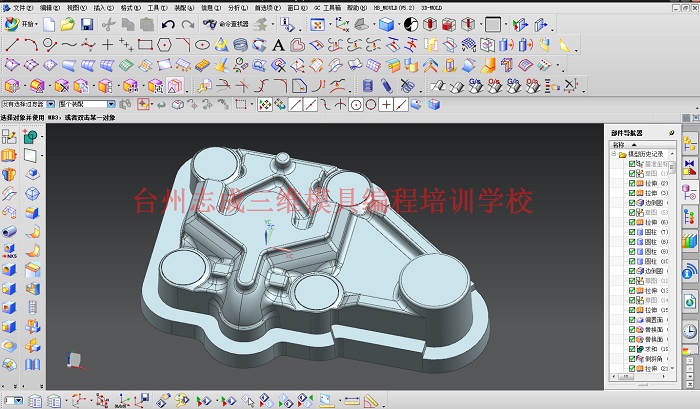Select the Helix spring tool
This screenshot has width=700, height=409.
point(240,45)
